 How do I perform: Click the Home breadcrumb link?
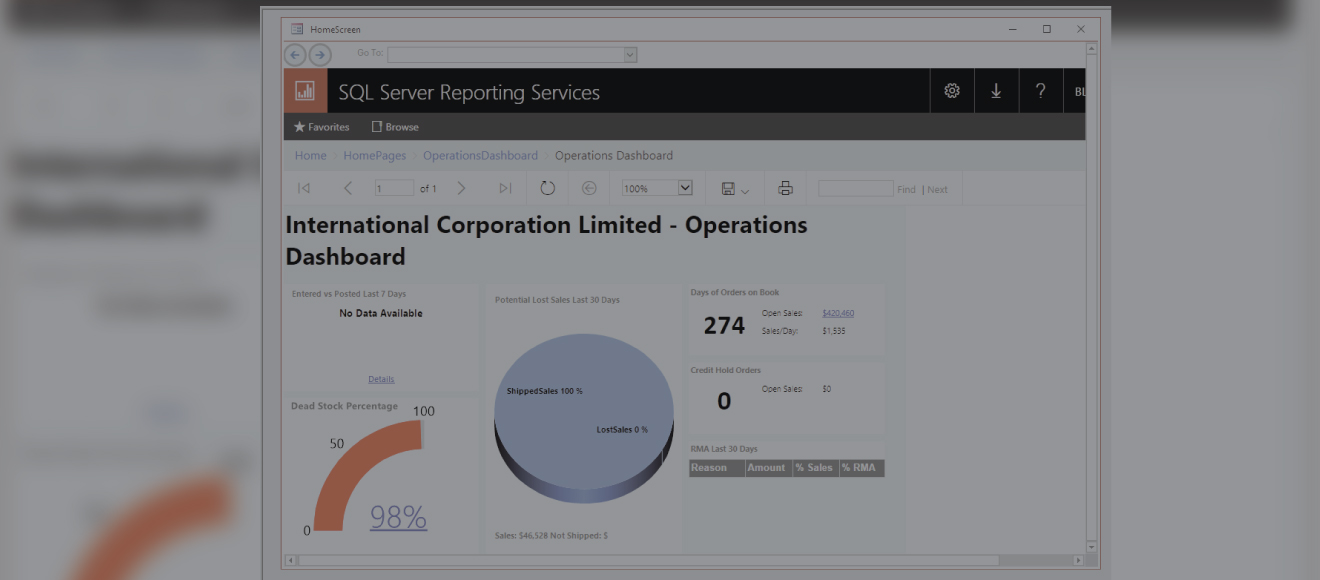[310, 155]
